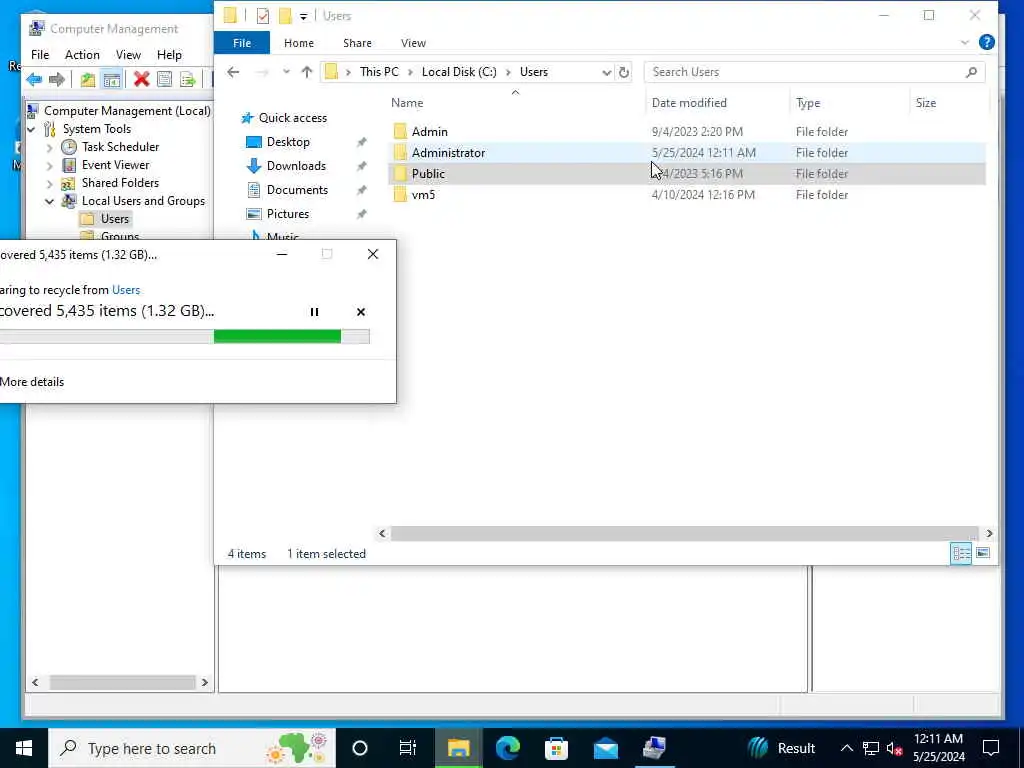Switch to Details view using the status bar icon
This screenshot has height=768, width=1024.
(961, 554)
